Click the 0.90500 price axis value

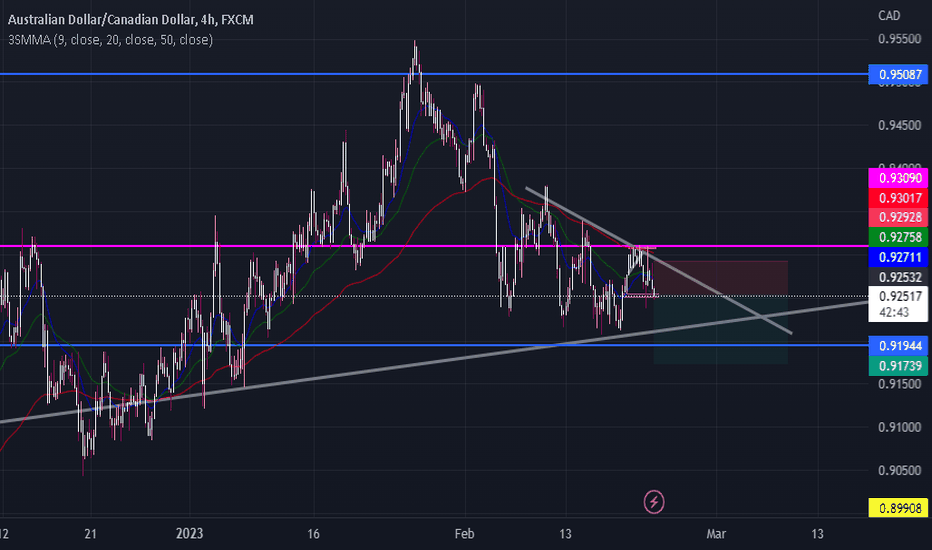[899, 470]
